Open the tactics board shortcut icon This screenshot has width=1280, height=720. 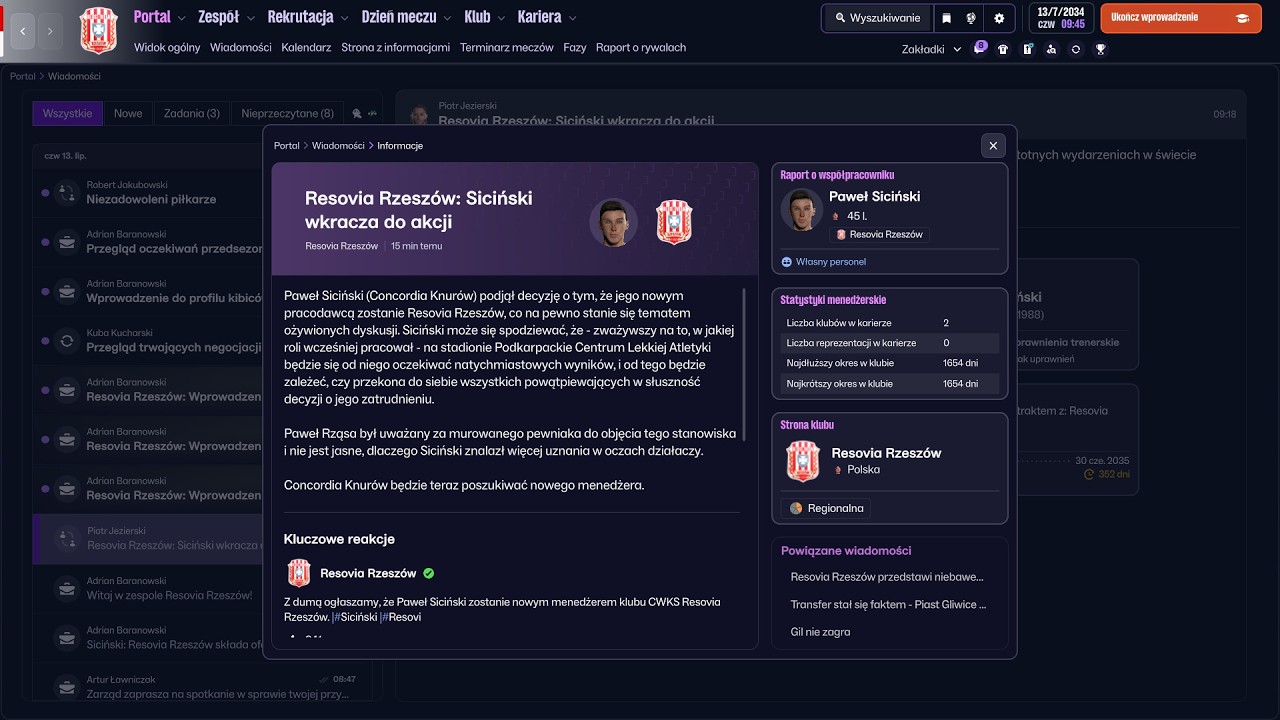tap(1027, 49)
